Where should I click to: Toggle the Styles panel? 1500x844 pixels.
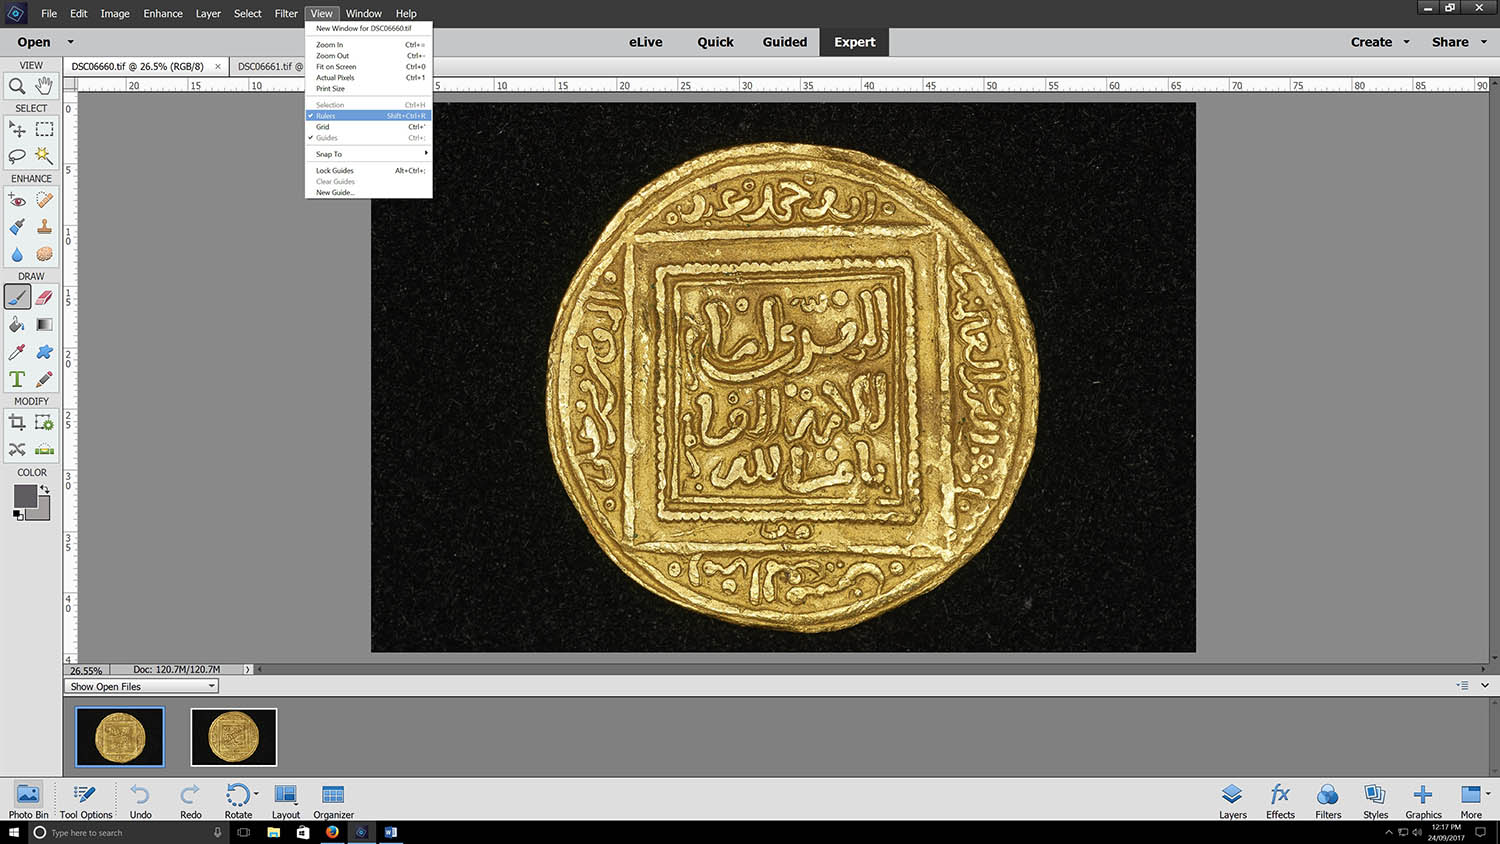pyautogui.click(x=1376, y=801)
